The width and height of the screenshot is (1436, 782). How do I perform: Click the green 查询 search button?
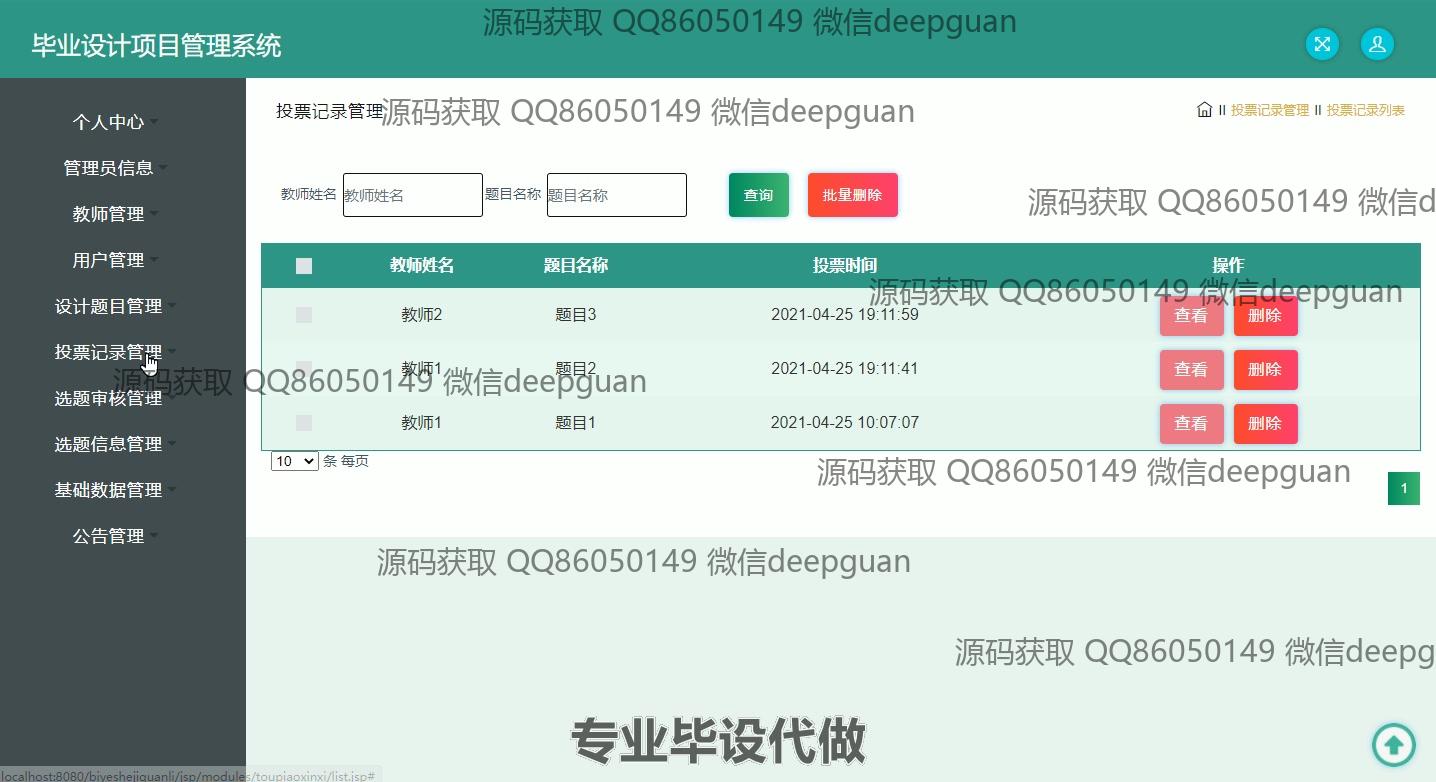coord(758,195)
